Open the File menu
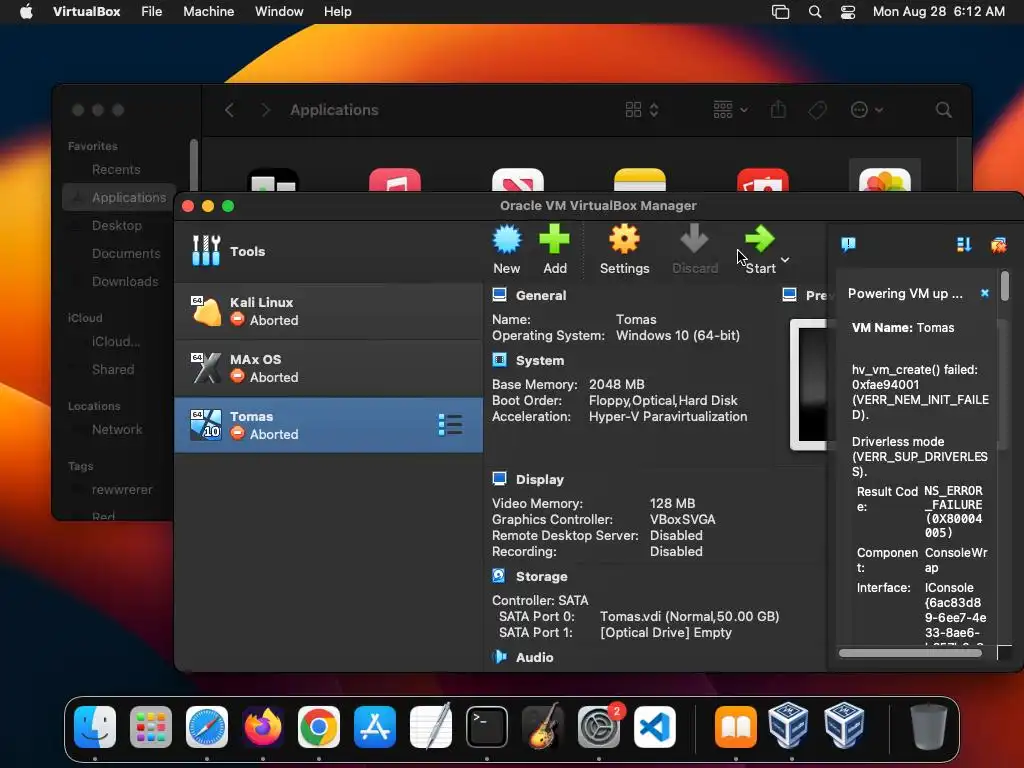Screen dimensions: 1024x768 [152, 12]
